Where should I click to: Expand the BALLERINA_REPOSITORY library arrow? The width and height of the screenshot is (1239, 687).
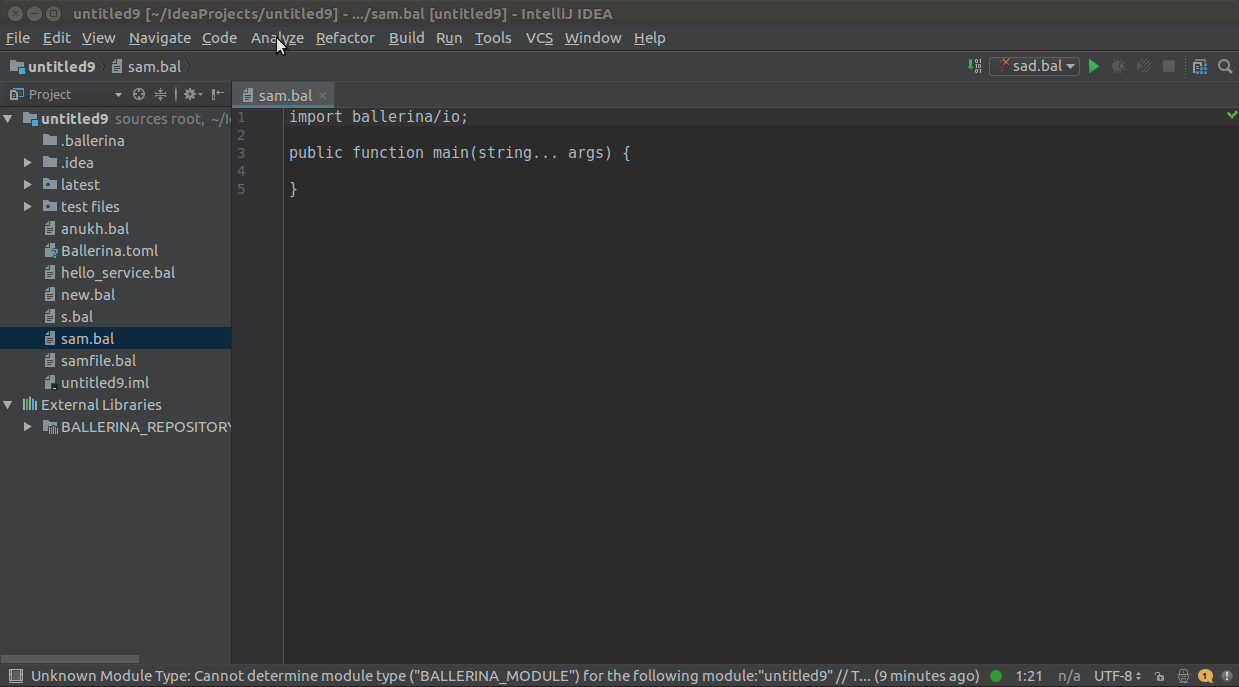[28, 427]
